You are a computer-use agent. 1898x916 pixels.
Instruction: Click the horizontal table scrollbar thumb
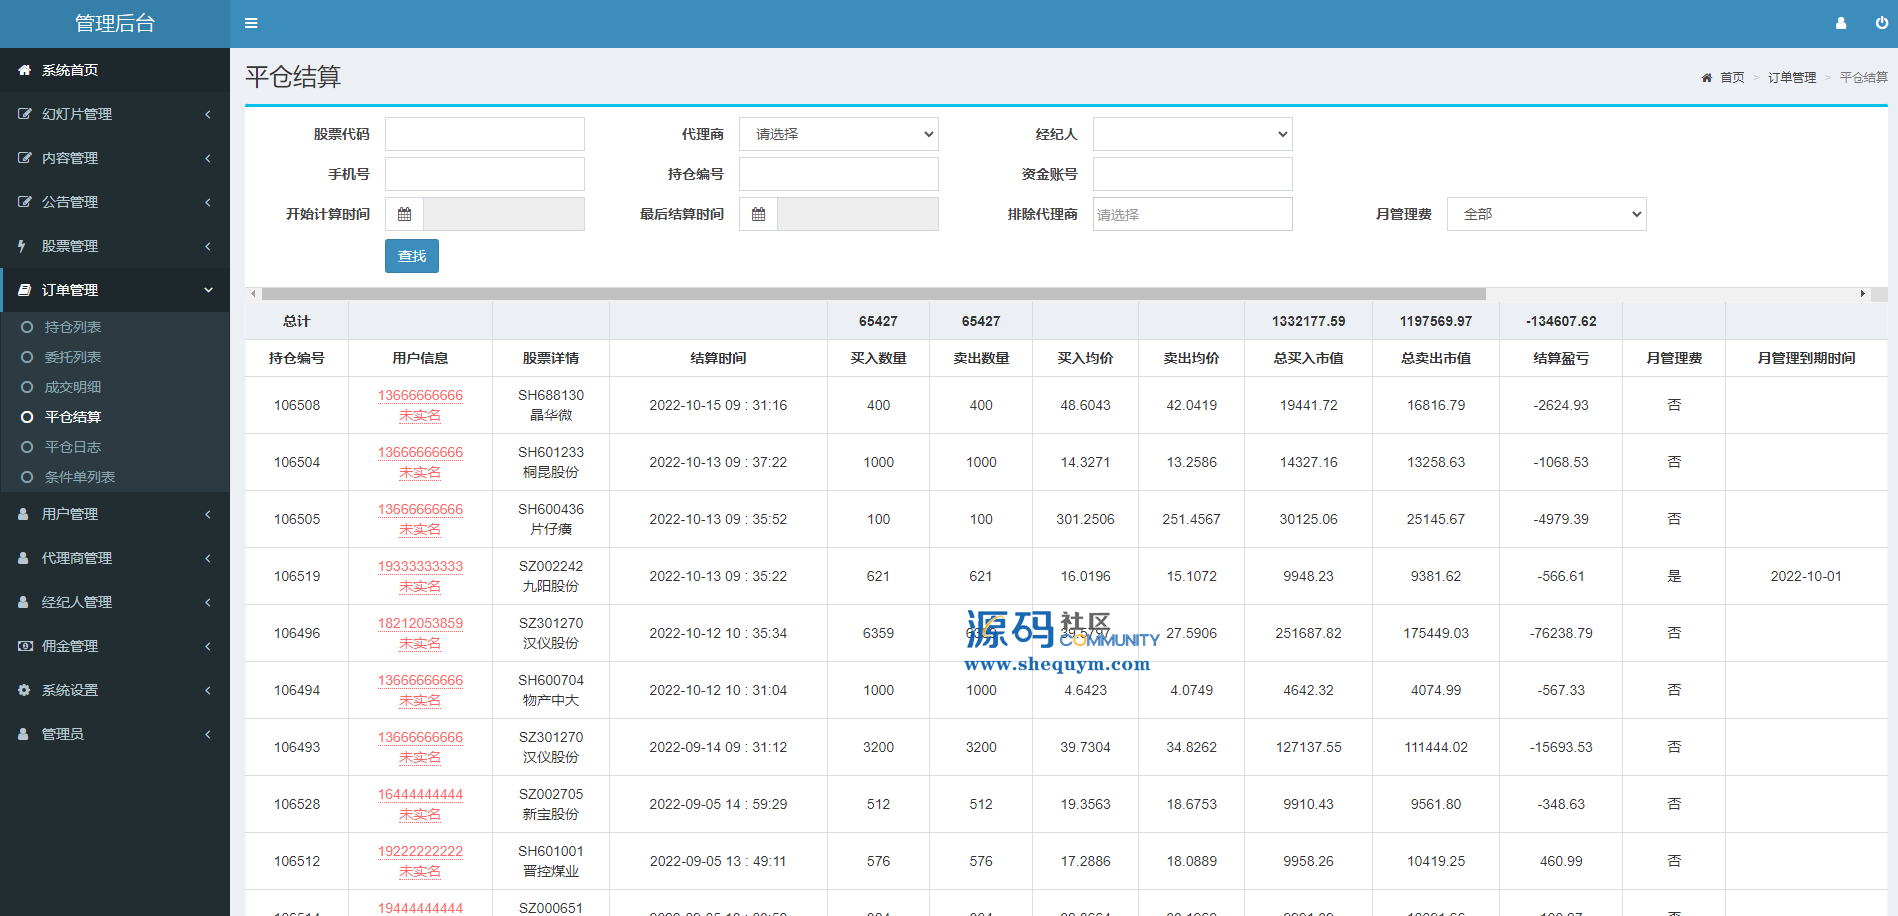(873, 294)
